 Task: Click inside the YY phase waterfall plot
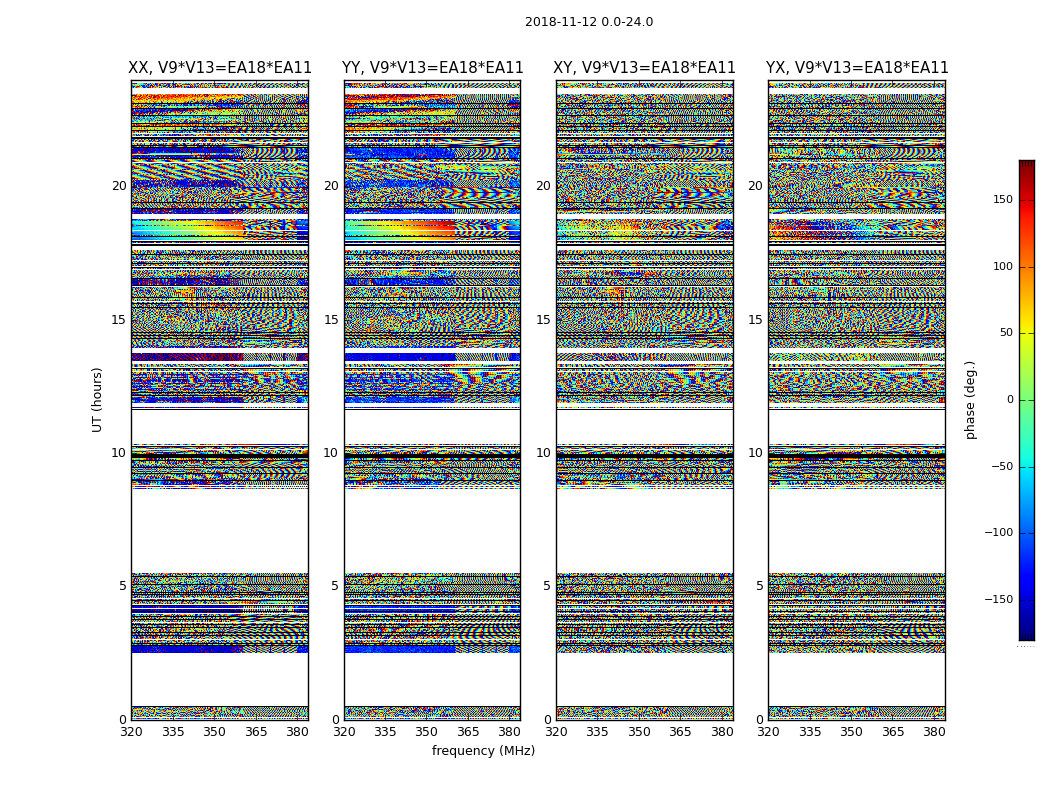[433, 400]
